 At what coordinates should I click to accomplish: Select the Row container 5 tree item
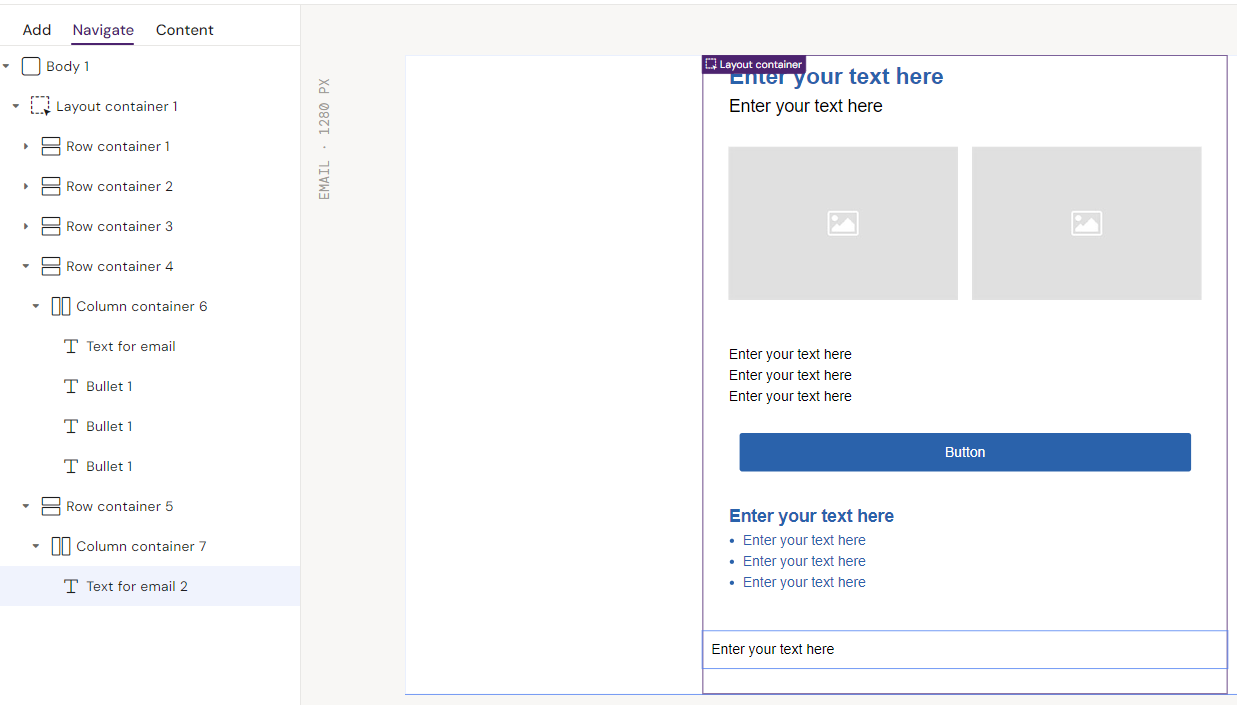coord(119,506)
